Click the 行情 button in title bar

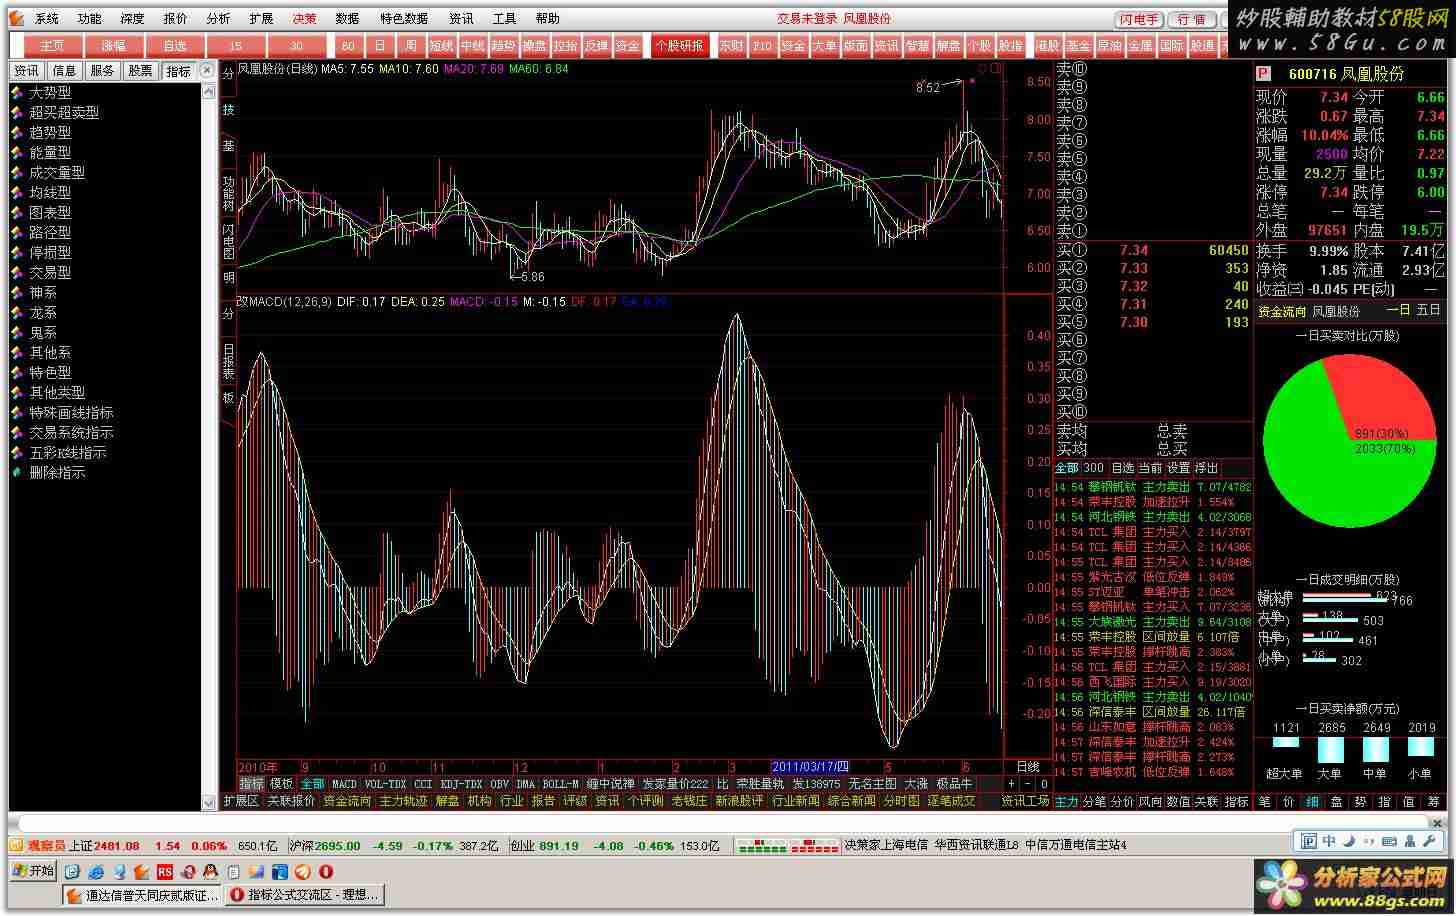click(1191, 19)
